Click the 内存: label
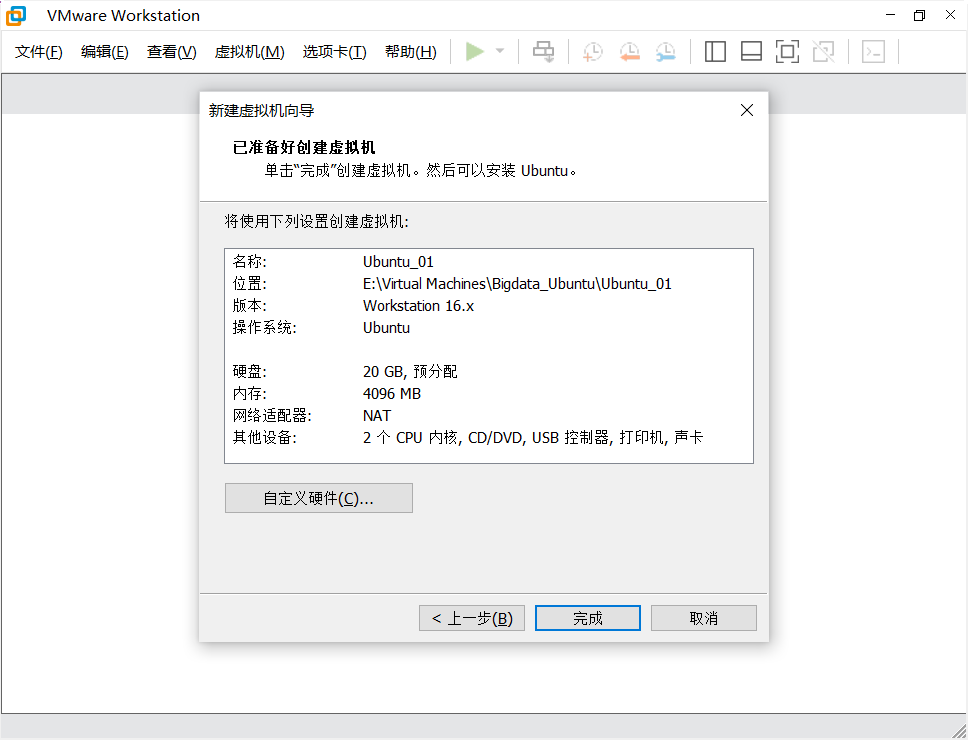The image size is (968, 740). click(x=249, y=394)
